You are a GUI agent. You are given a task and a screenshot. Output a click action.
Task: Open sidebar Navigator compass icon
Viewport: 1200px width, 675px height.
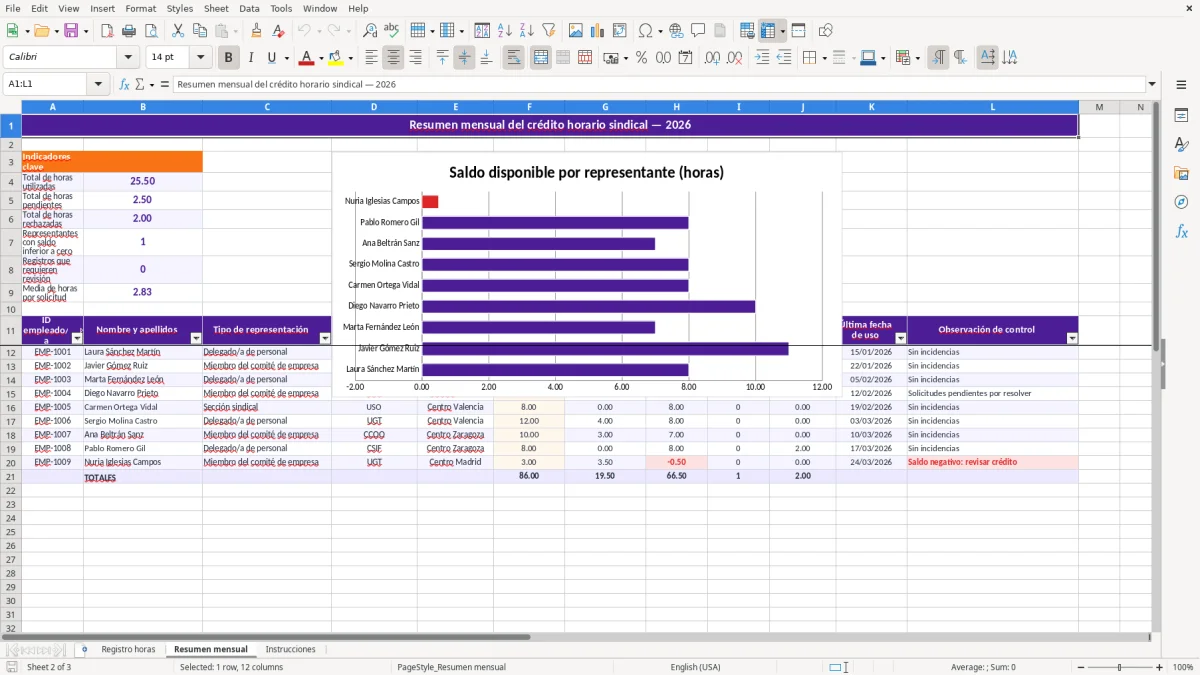1181,202
